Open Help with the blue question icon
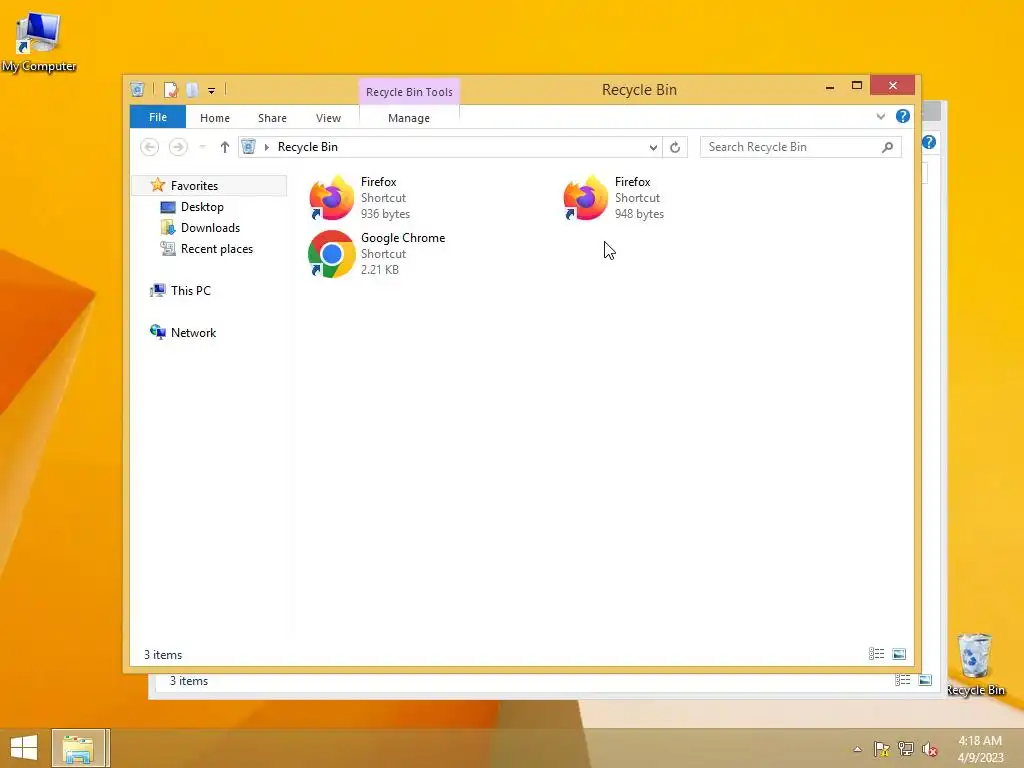 pos(903,116)
